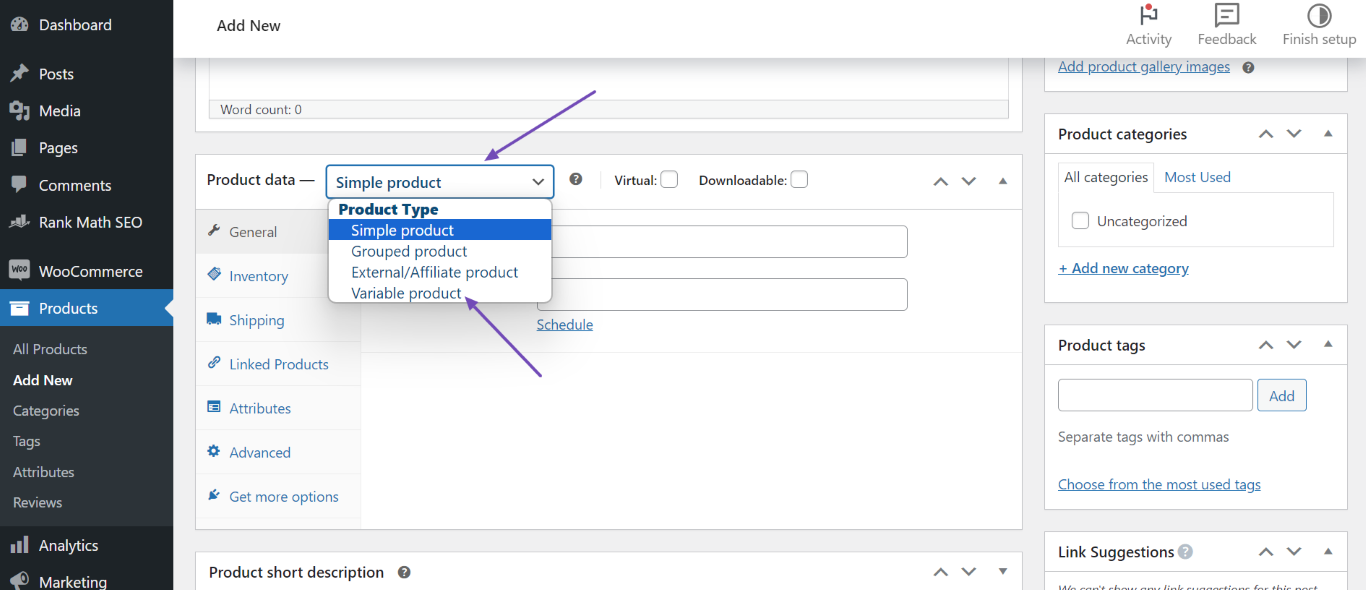Screen dimensions: 1366x590
Task: Switch to the Most Used categories tab
Action: [x=1197, y=177]
